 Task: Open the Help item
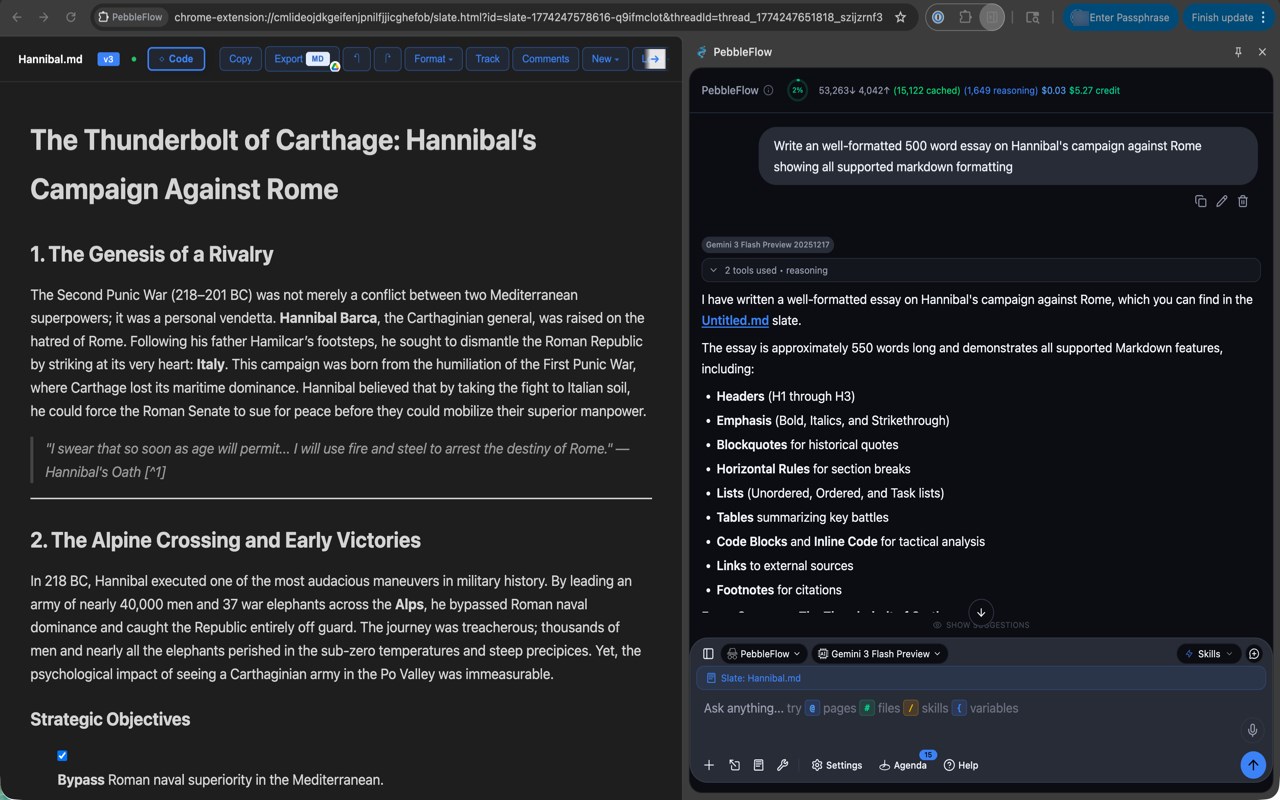coord(961,765)
